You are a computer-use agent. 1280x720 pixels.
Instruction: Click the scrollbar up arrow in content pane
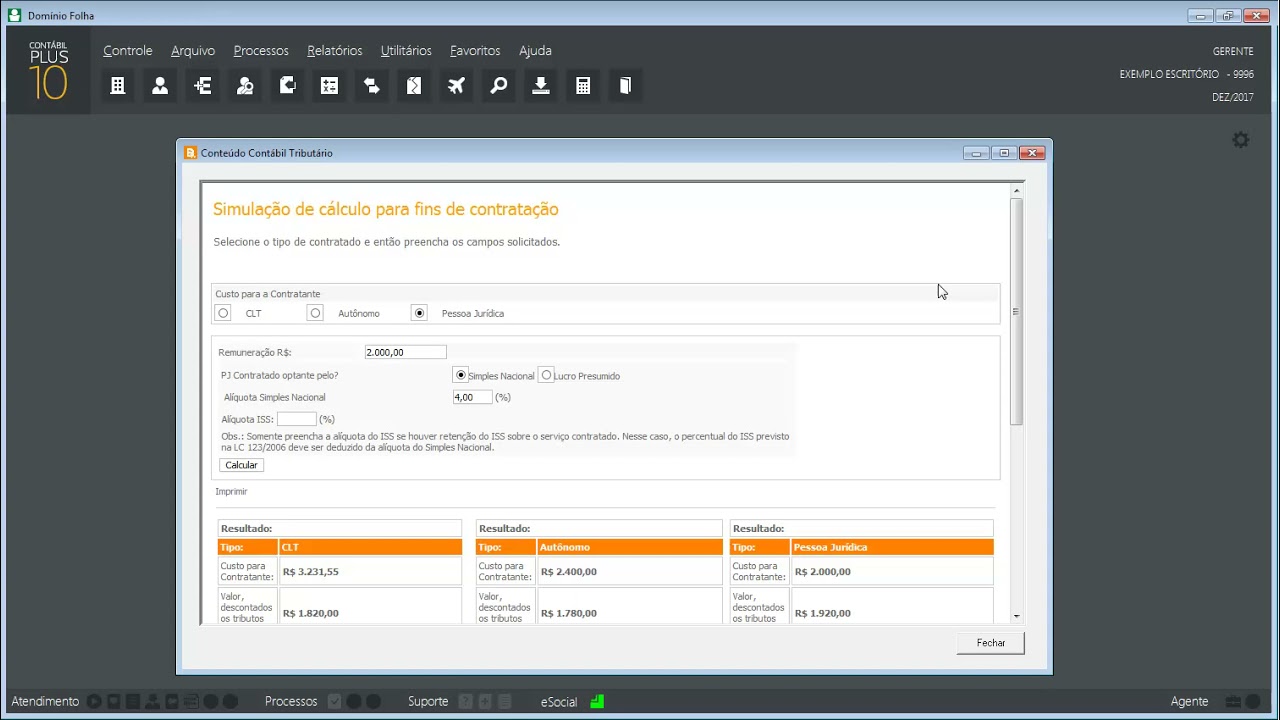click(x=1017, y=191)
